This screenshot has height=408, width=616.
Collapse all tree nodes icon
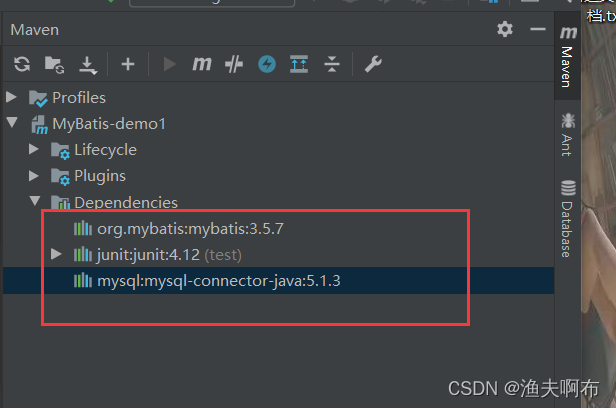pos(332,64)
